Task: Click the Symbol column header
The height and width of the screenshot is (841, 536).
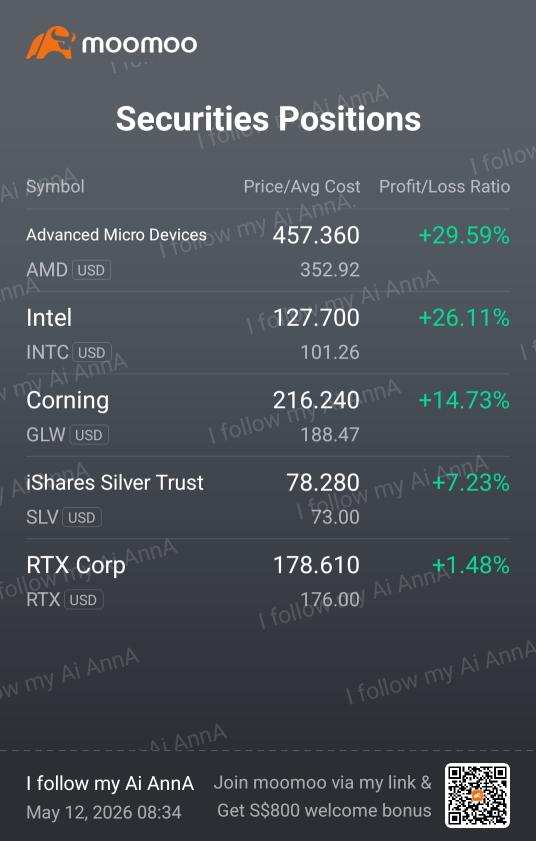Action: [55, 187]
